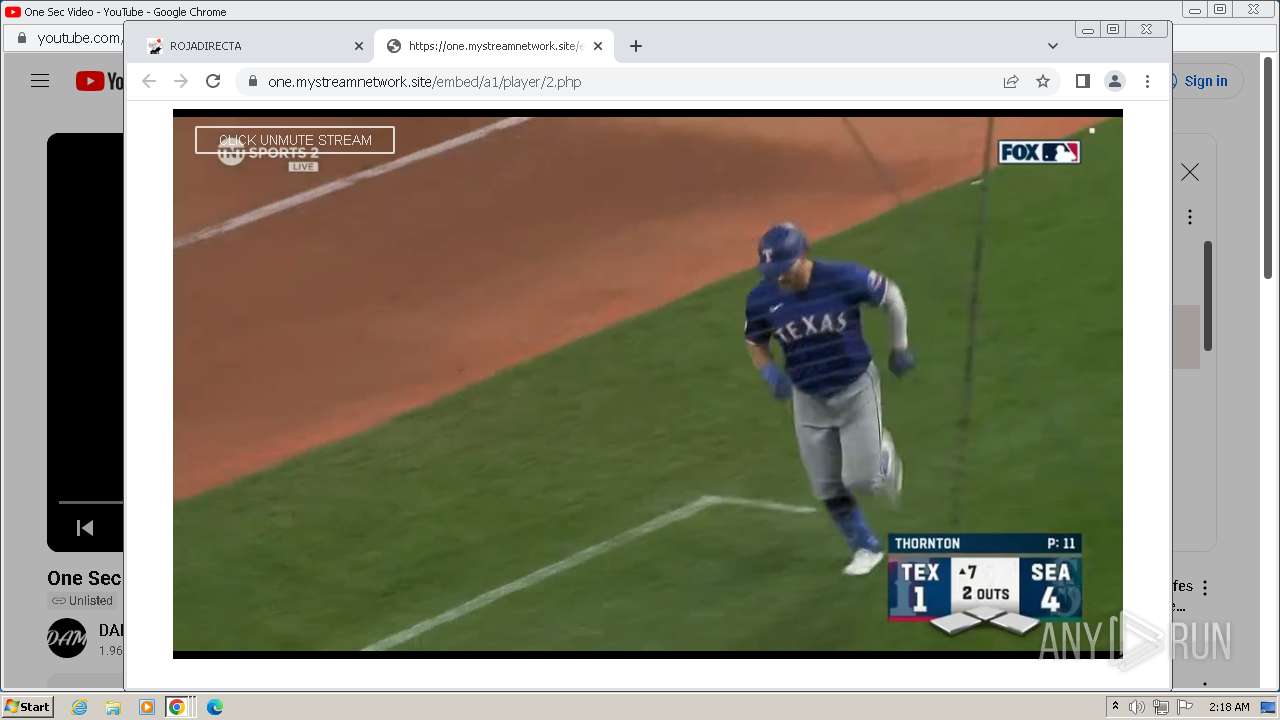This screenshot has width=1280, height=720.
Task: Close the YouTube side panel with X
Action: pos(1190,173)
